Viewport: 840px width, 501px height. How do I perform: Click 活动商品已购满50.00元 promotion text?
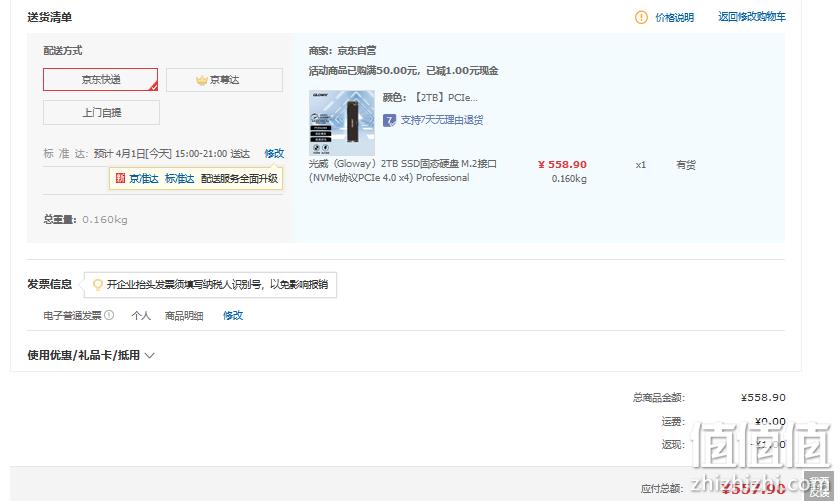pos(403,71)
